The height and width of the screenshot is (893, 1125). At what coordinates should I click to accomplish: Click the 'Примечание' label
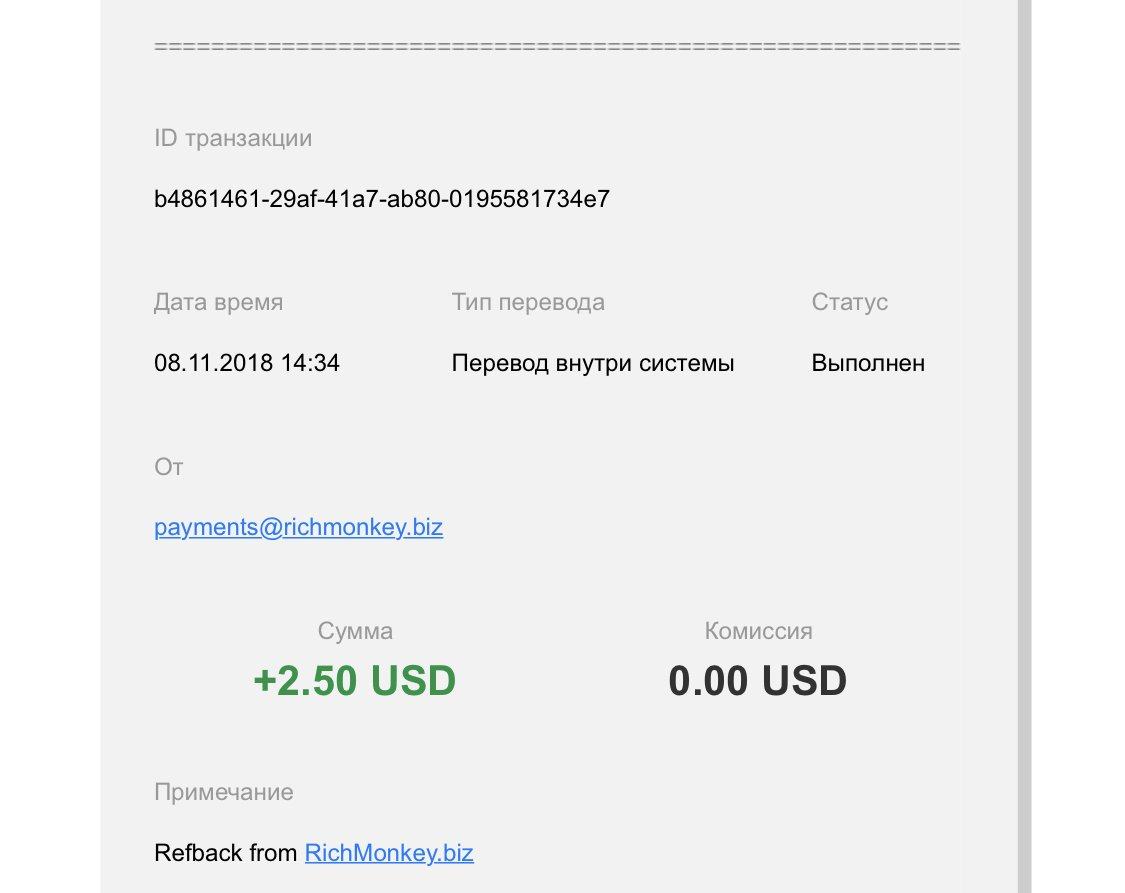click(224, 792)
